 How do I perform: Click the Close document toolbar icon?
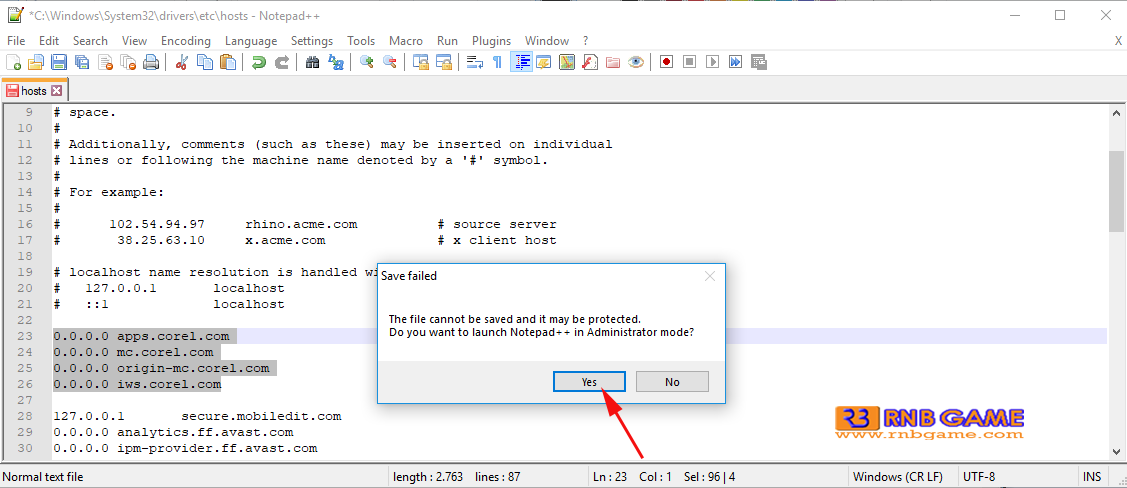[106, 63]
